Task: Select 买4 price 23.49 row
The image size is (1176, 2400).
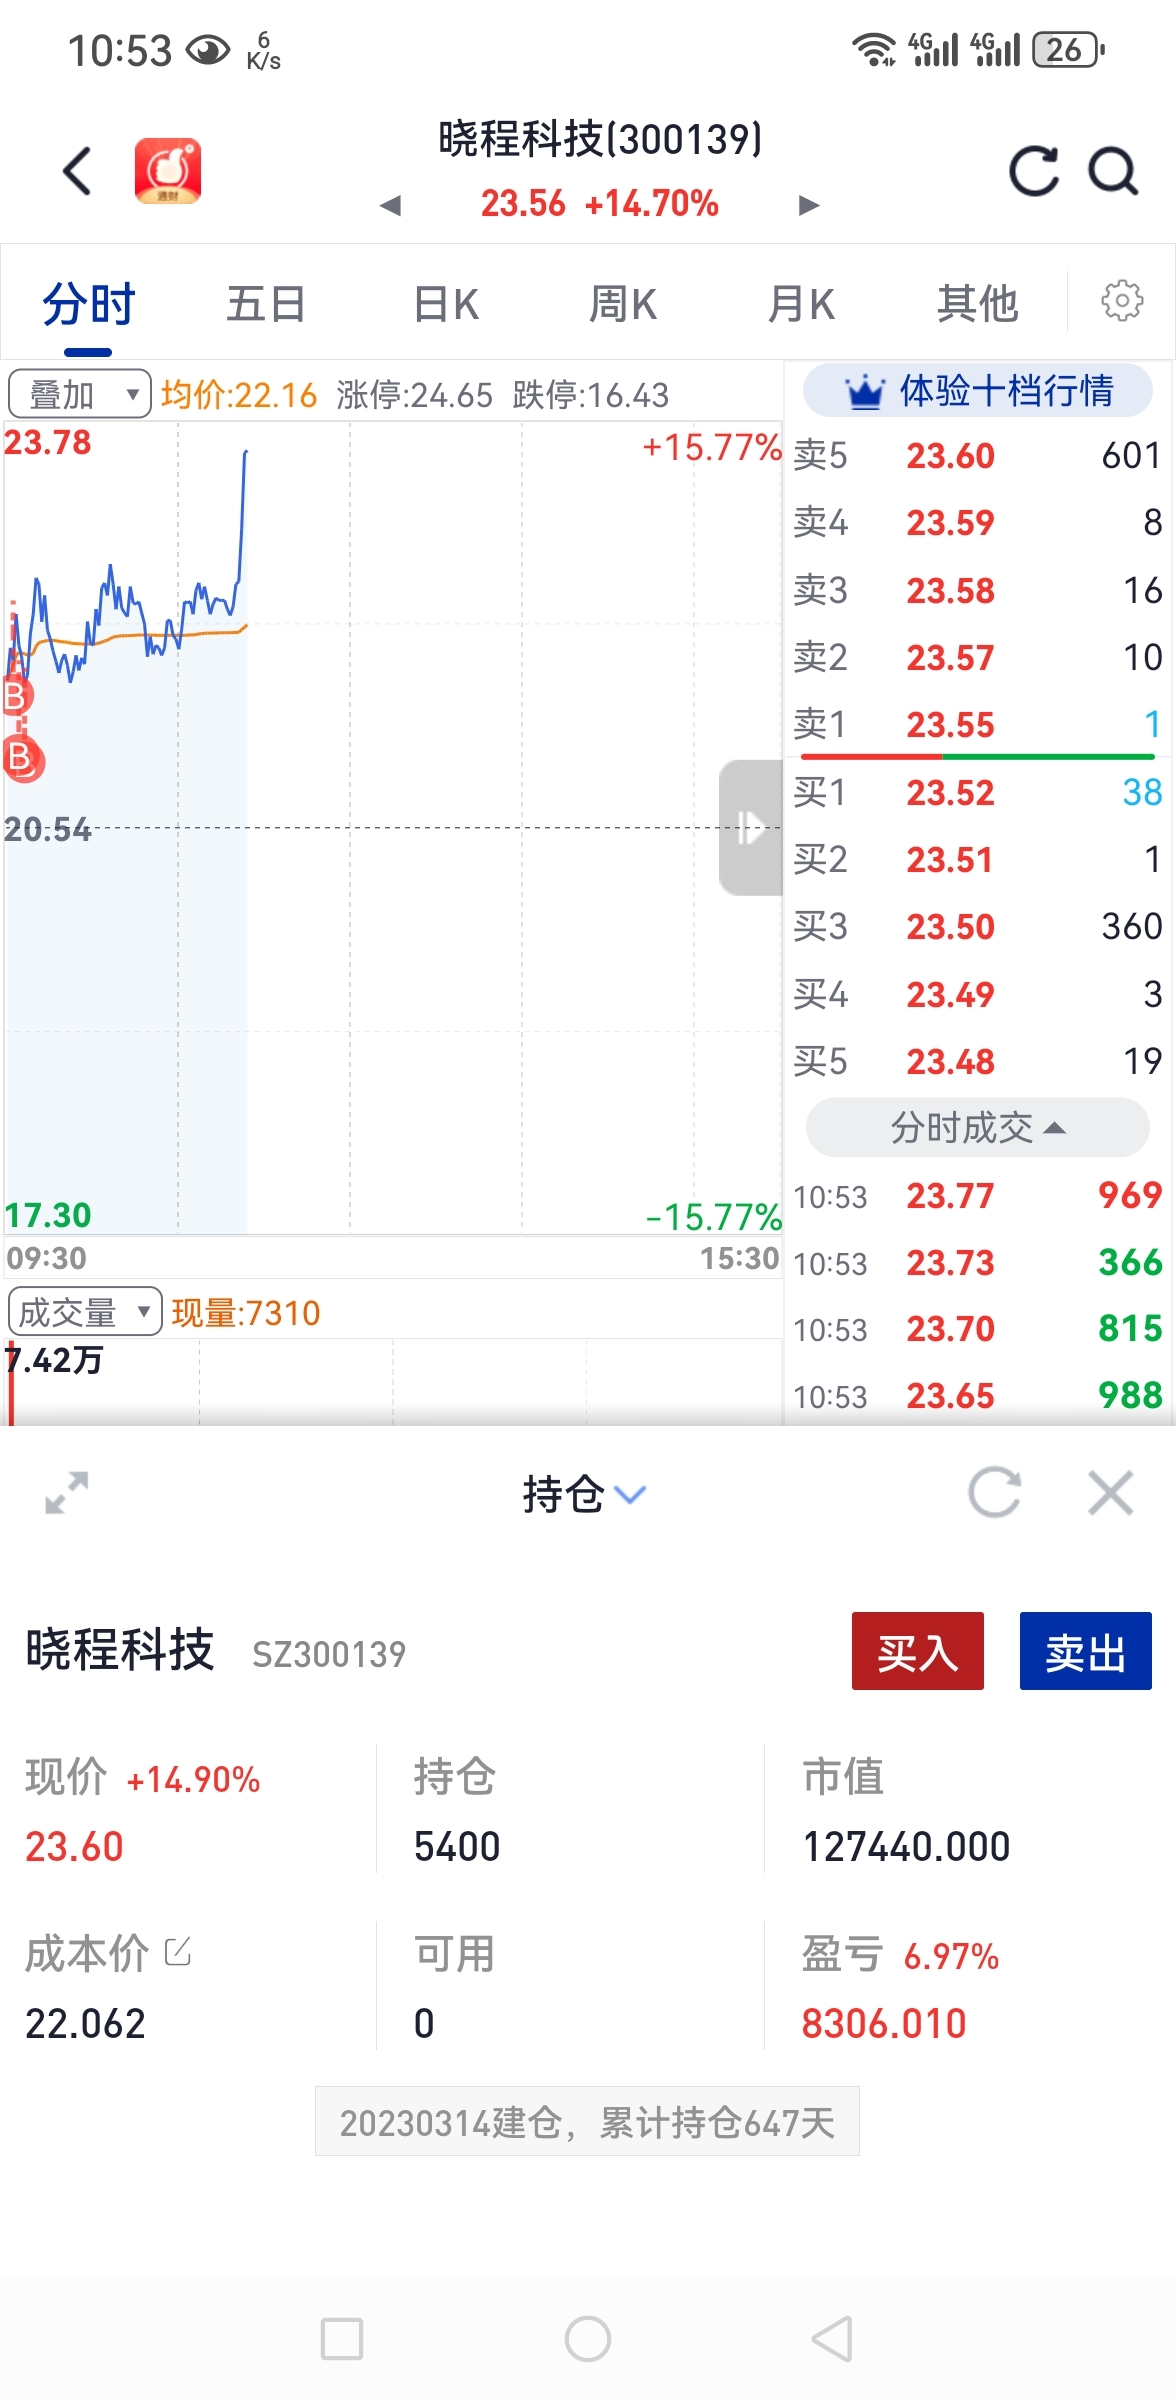Action: (x=978, y=995)
